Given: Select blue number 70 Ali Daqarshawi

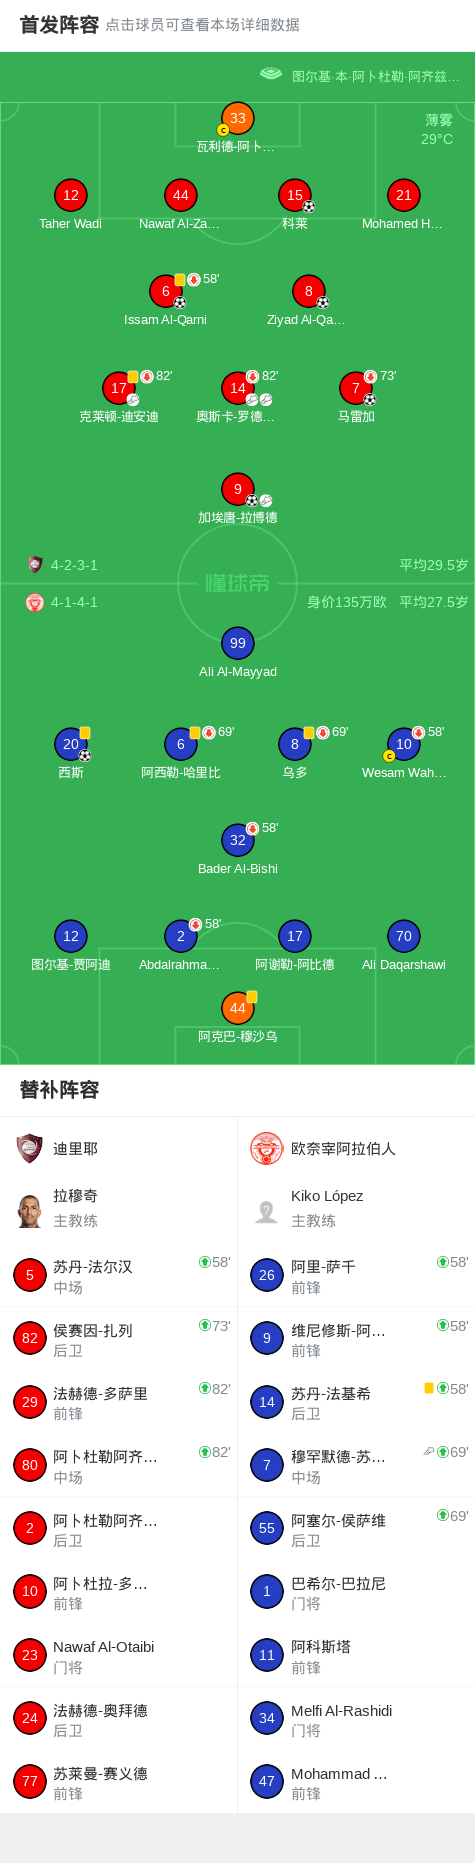Looking at the screenshot, I should click(x=403, y=936).
